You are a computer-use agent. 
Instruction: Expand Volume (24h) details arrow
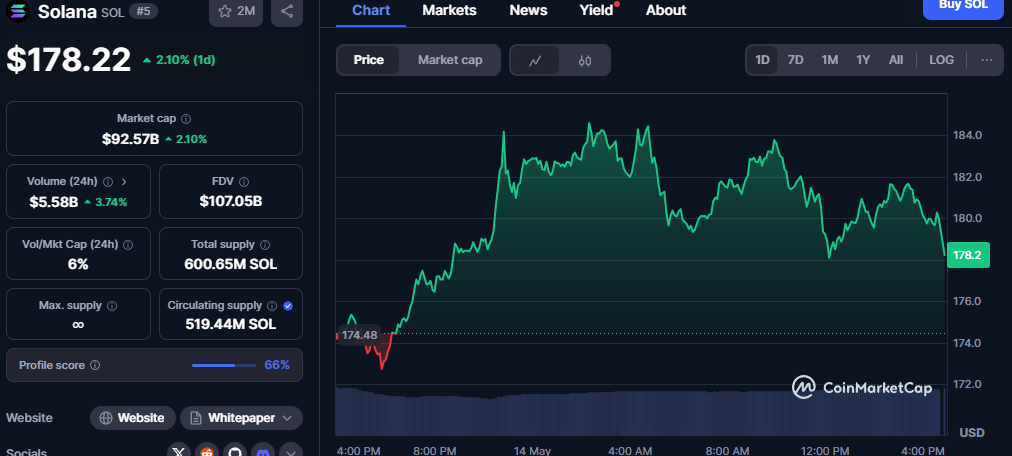tap(124, 182)
